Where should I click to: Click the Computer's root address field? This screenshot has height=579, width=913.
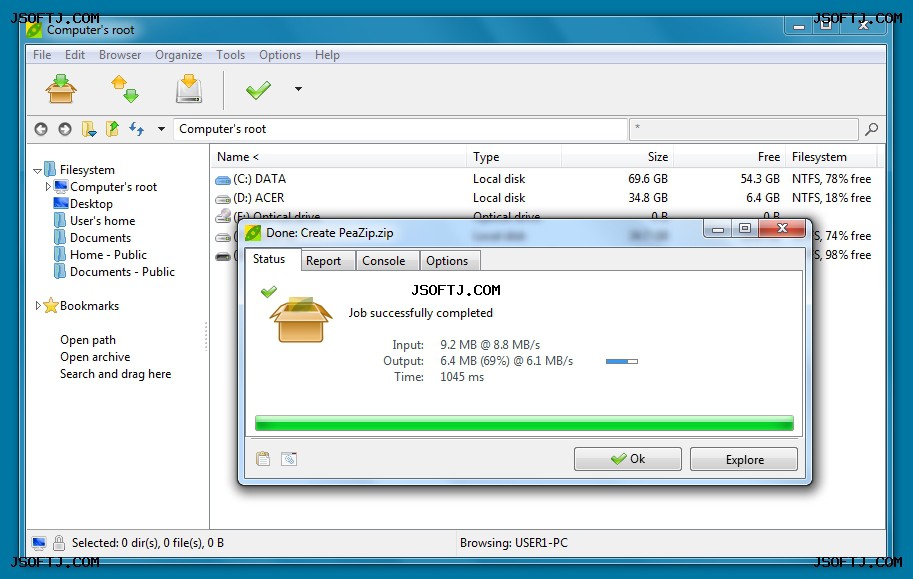pos(400,129)
